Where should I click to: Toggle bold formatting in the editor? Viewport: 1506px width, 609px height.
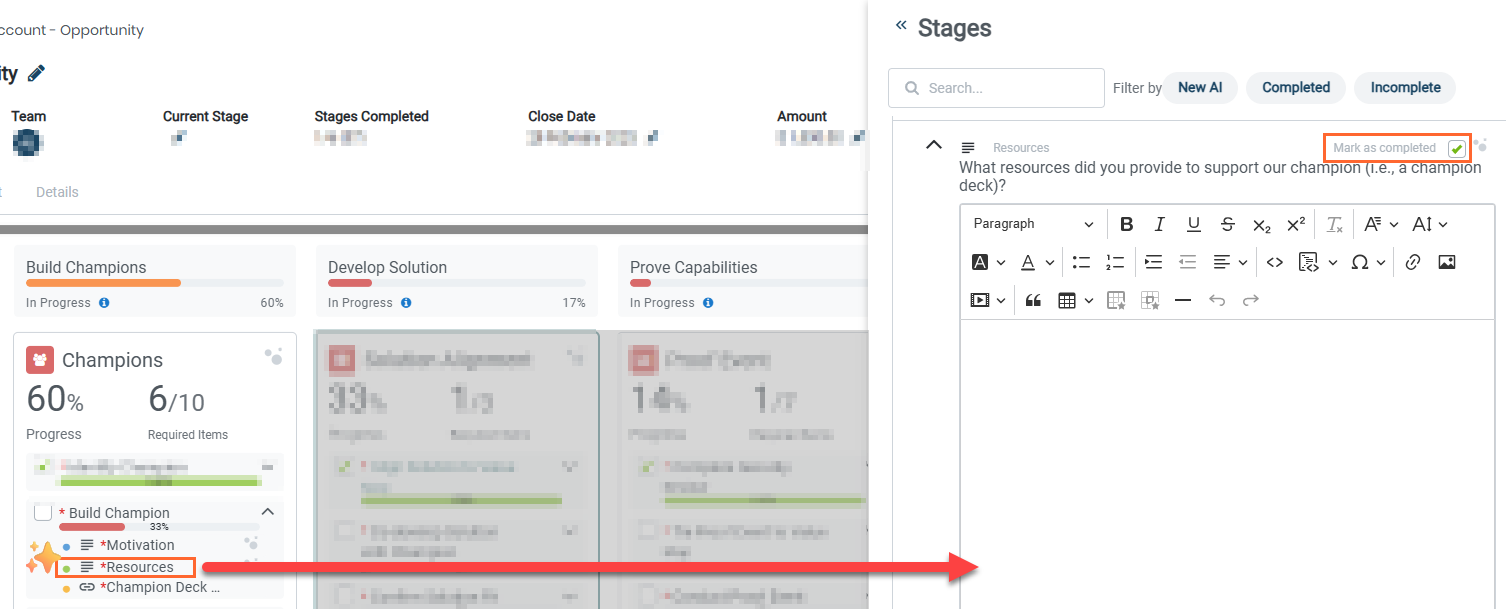click(x=1127, y=224)
